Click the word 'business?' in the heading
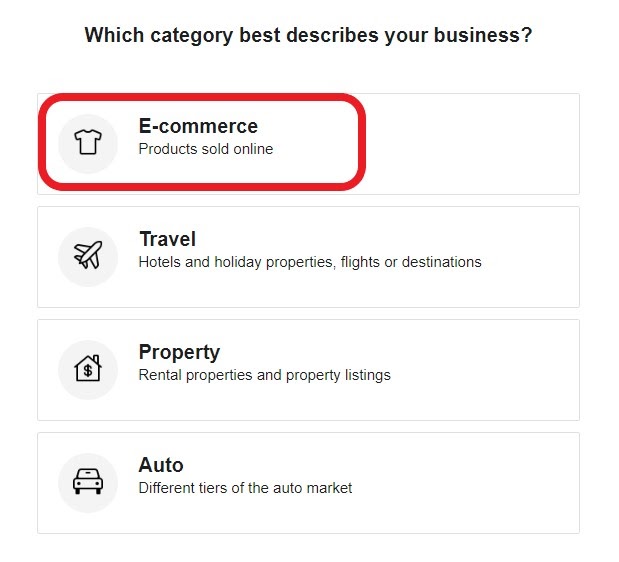This screenshot has height=562, width=619. point(487,35)
